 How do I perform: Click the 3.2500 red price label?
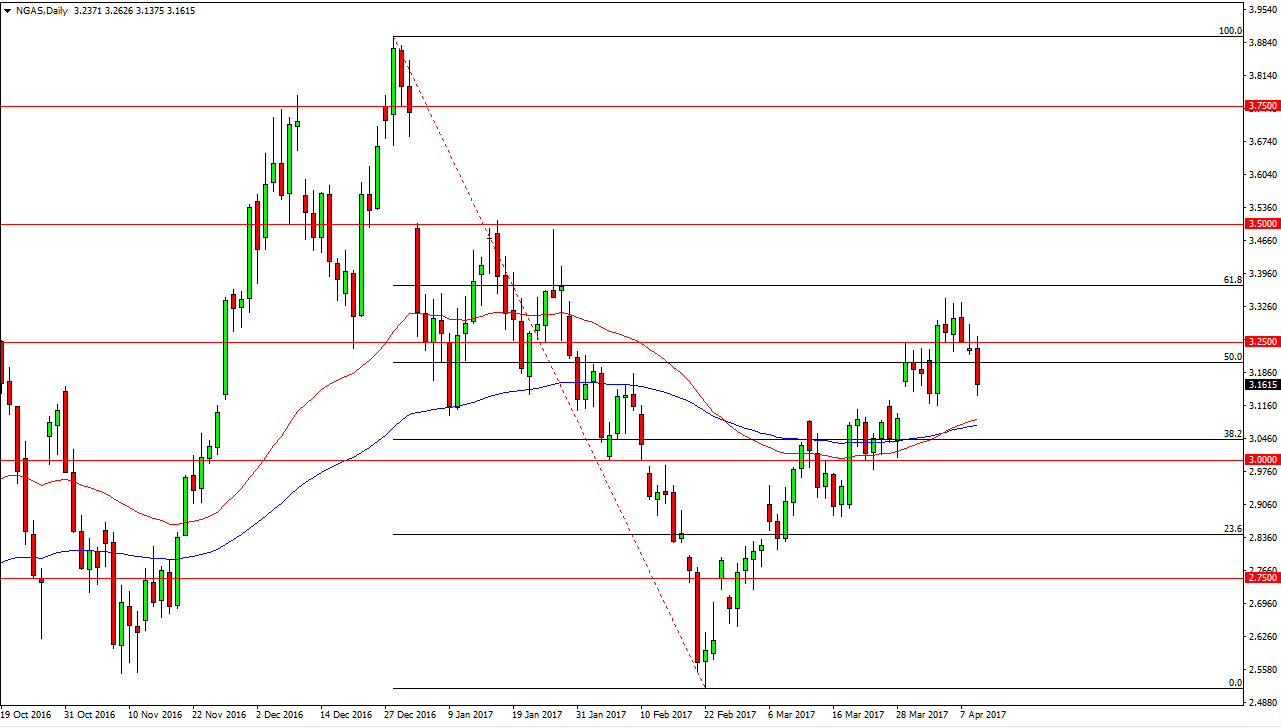(x=1261, y=342)
